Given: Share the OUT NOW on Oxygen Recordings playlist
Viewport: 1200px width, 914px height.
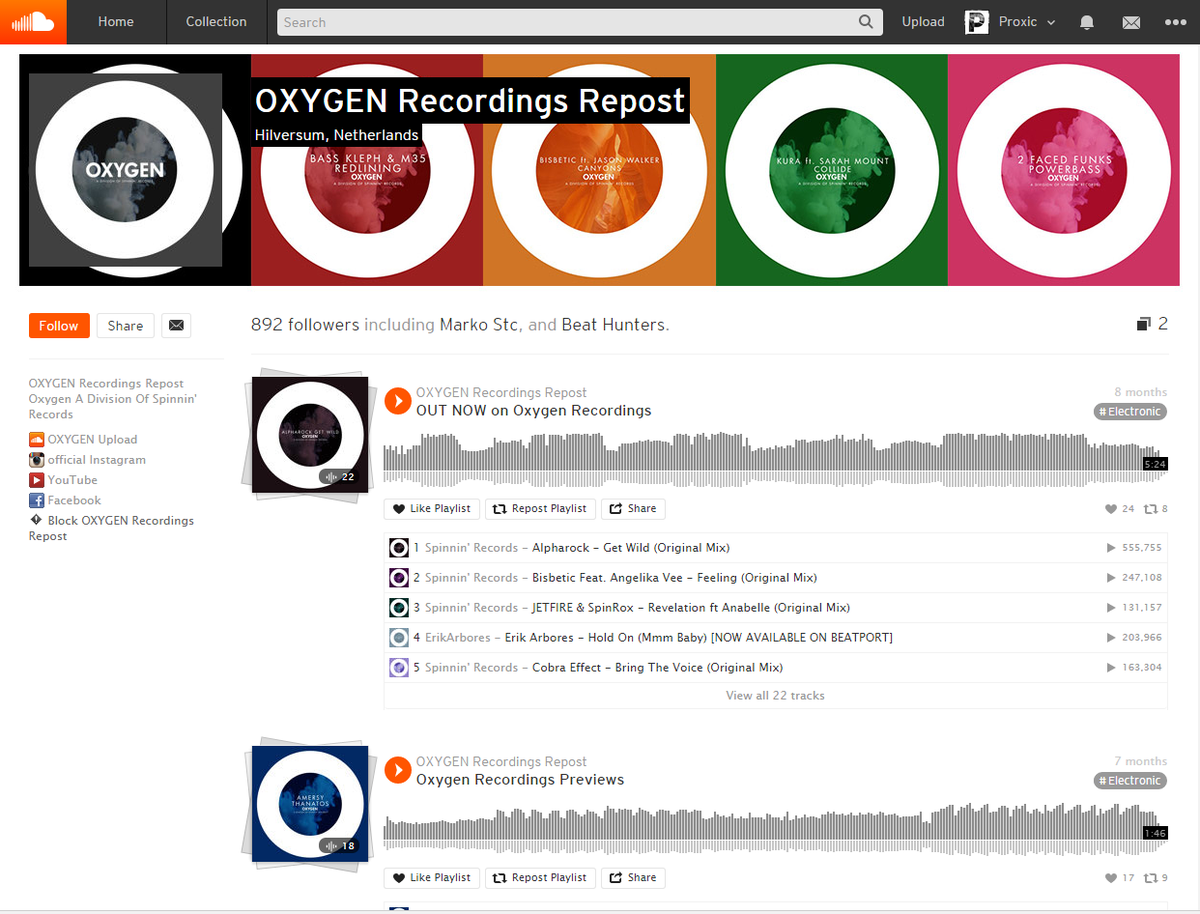Looking at the screenshot, I should pos(633,509).
